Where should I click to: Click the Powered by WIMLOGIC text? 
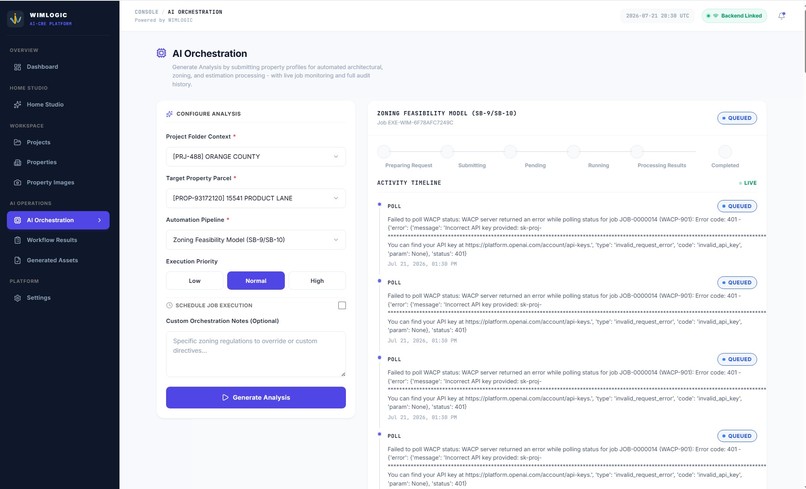[163, 21]
